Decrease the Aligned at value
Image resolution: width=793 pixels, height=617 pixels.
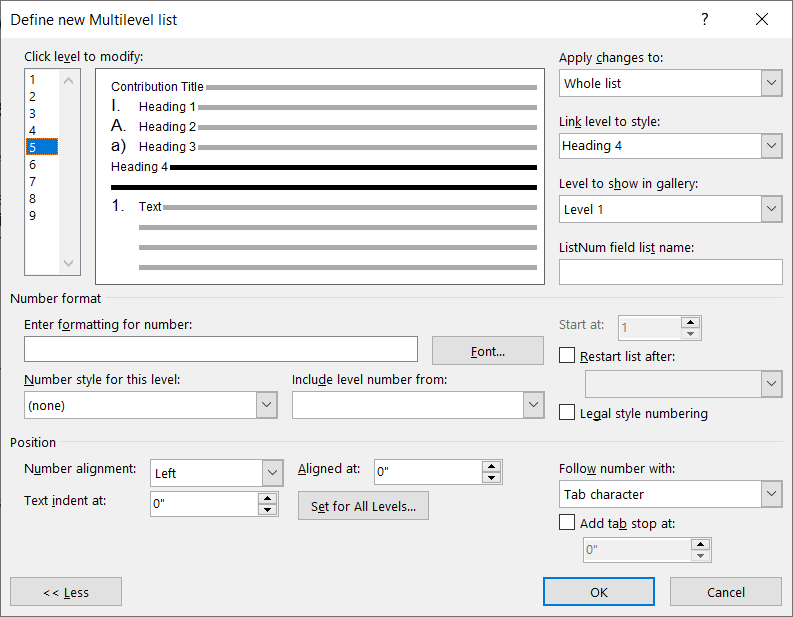tap(492, 478)
